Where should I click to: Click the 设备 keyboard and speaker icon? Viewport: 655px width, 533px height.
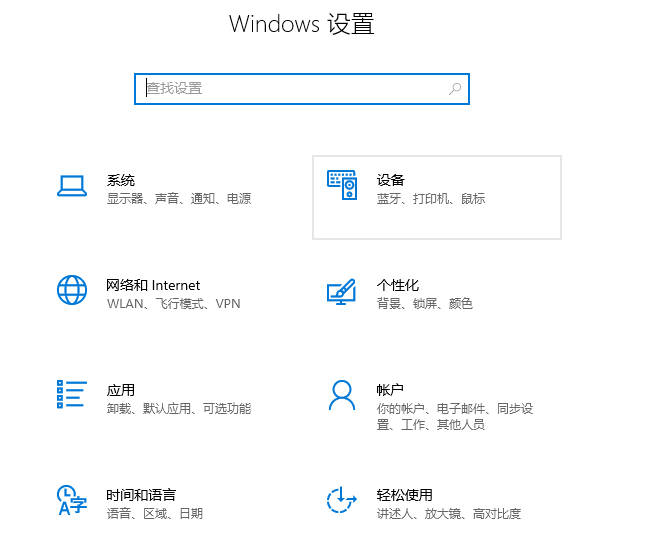342,185
